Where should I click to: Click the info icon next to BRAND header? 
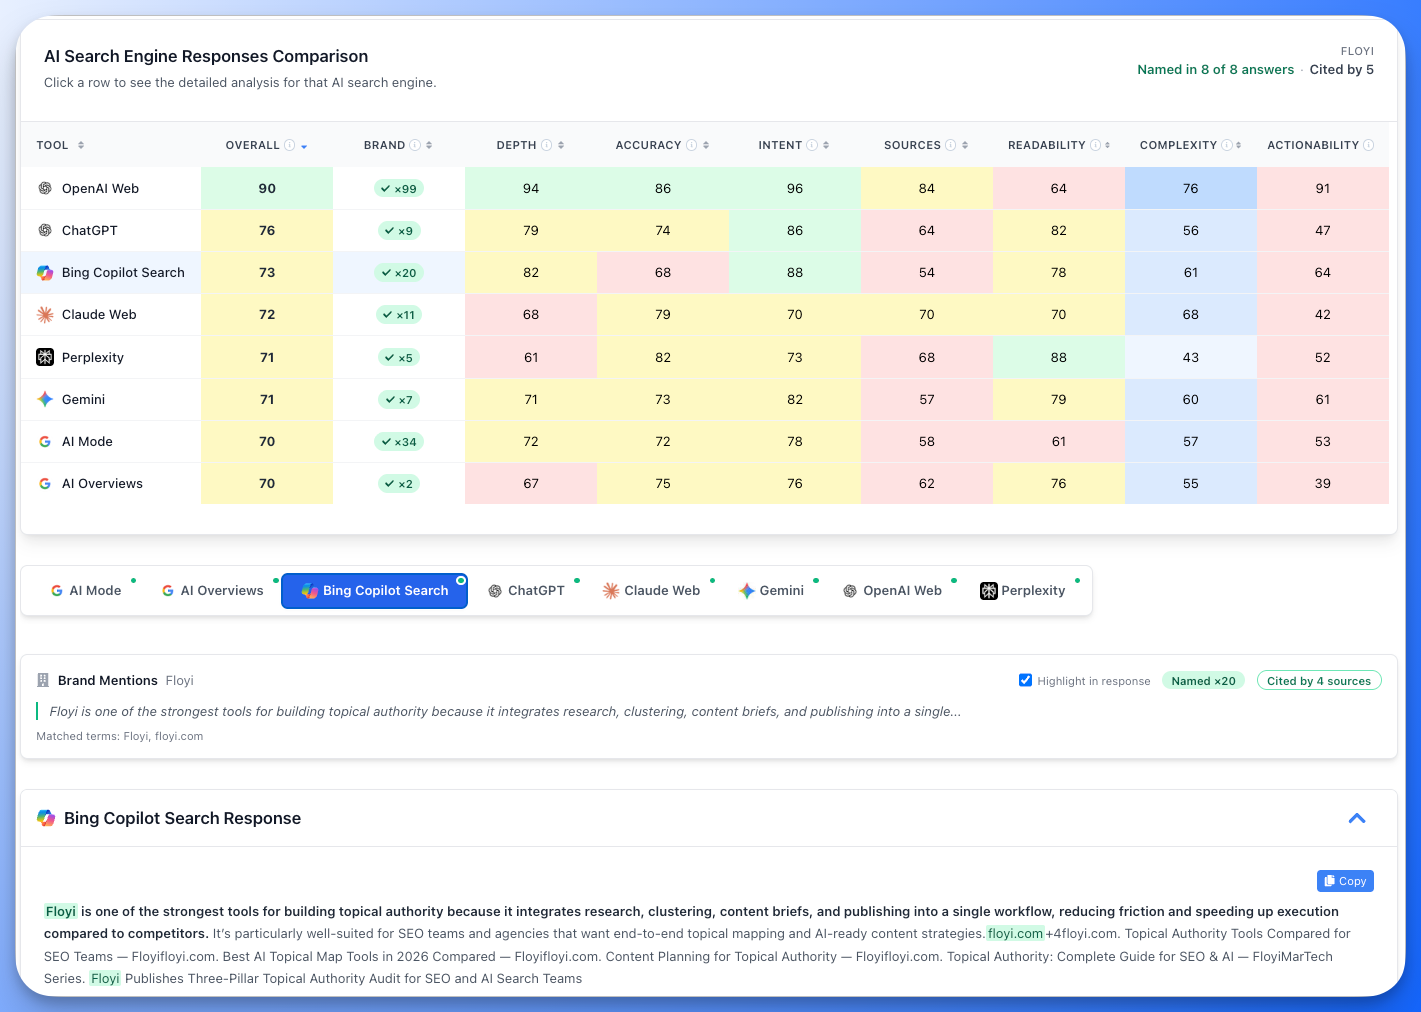[x=415, y=145]
